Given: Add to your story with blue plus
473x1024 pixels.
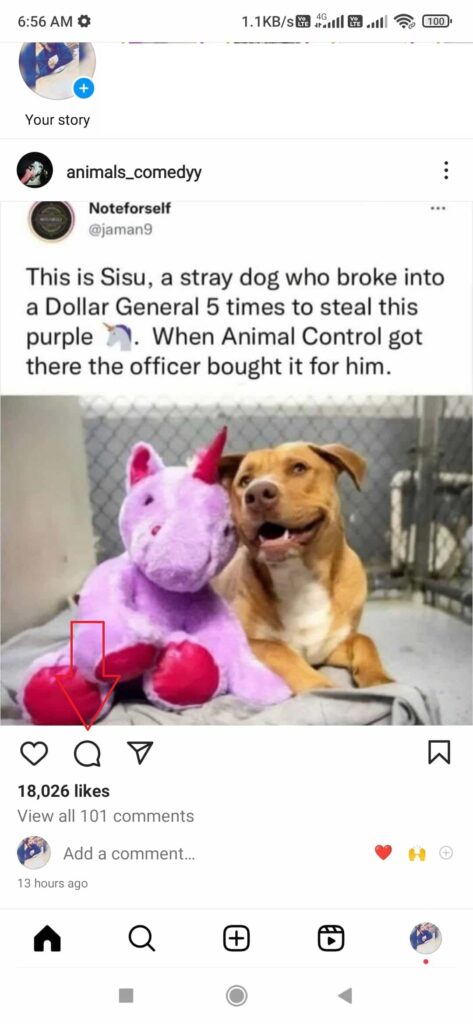Looking at the screenshot, I should click(x=84, y=88).
